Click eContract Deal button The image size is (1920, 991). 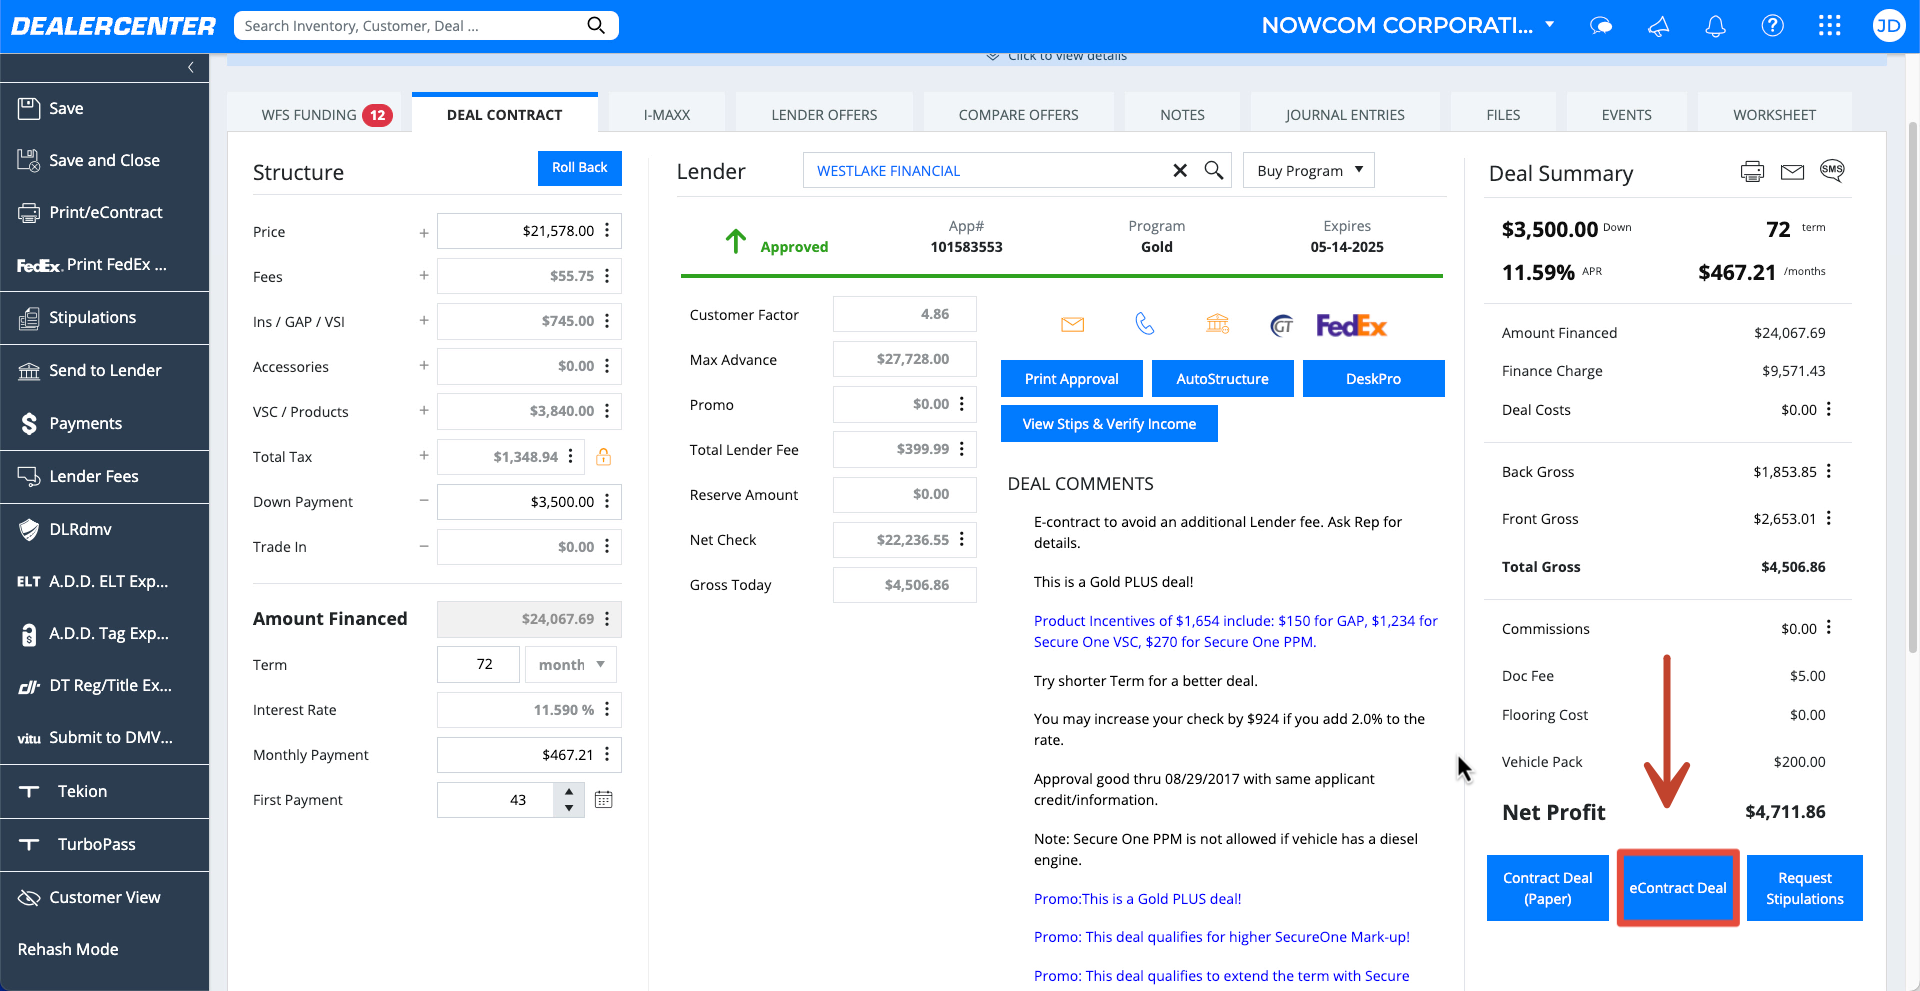click(x=1677, y=887)
